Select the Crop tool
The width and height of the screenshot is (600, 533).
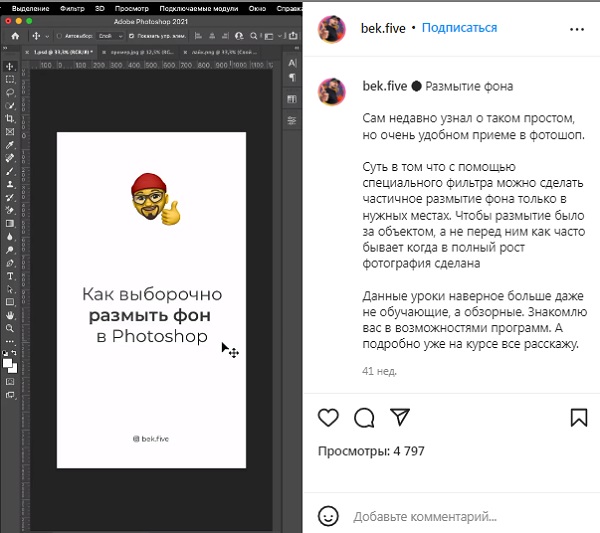[10, 119]
